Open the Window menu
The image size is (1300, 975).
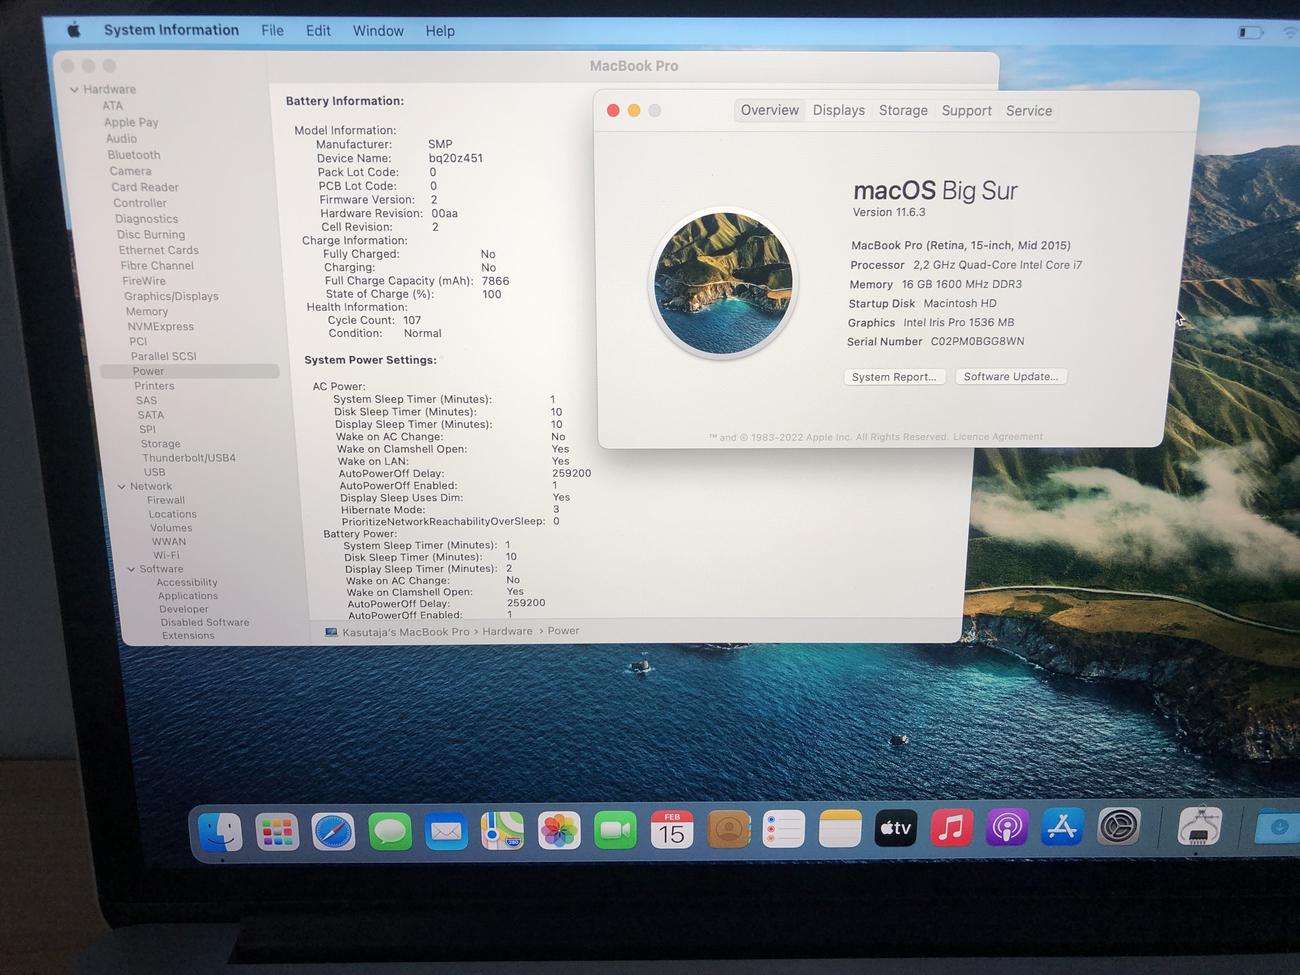[378, 31]
